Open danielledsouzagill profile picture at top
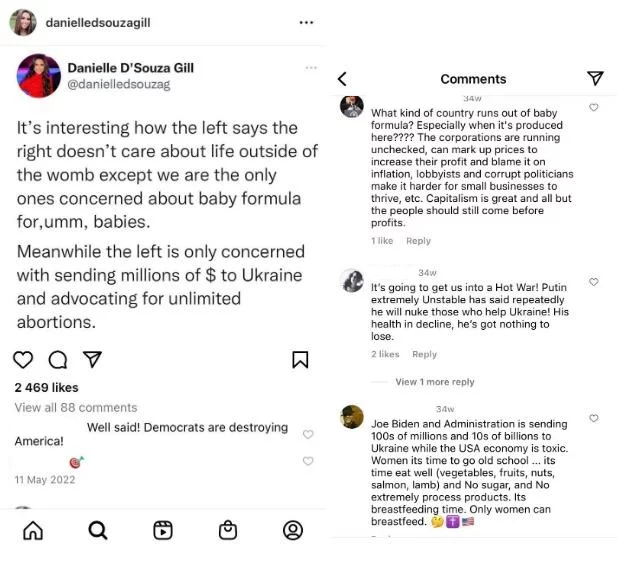This screenshot has height=566, width=618. pos(23,22)
